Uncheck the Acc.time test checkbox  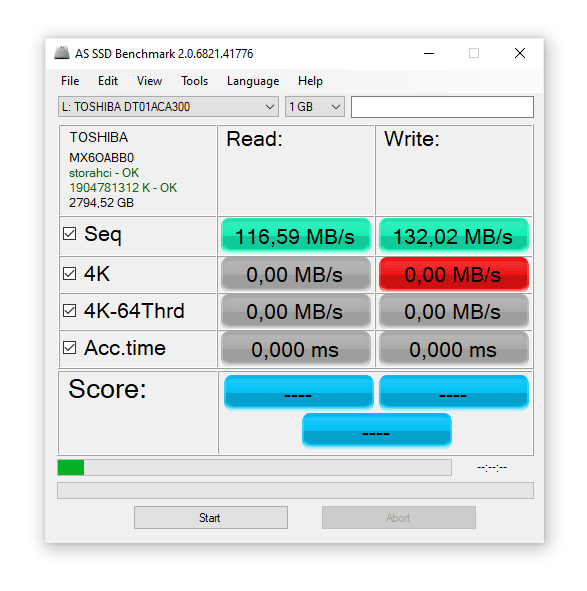pos(70,348)
